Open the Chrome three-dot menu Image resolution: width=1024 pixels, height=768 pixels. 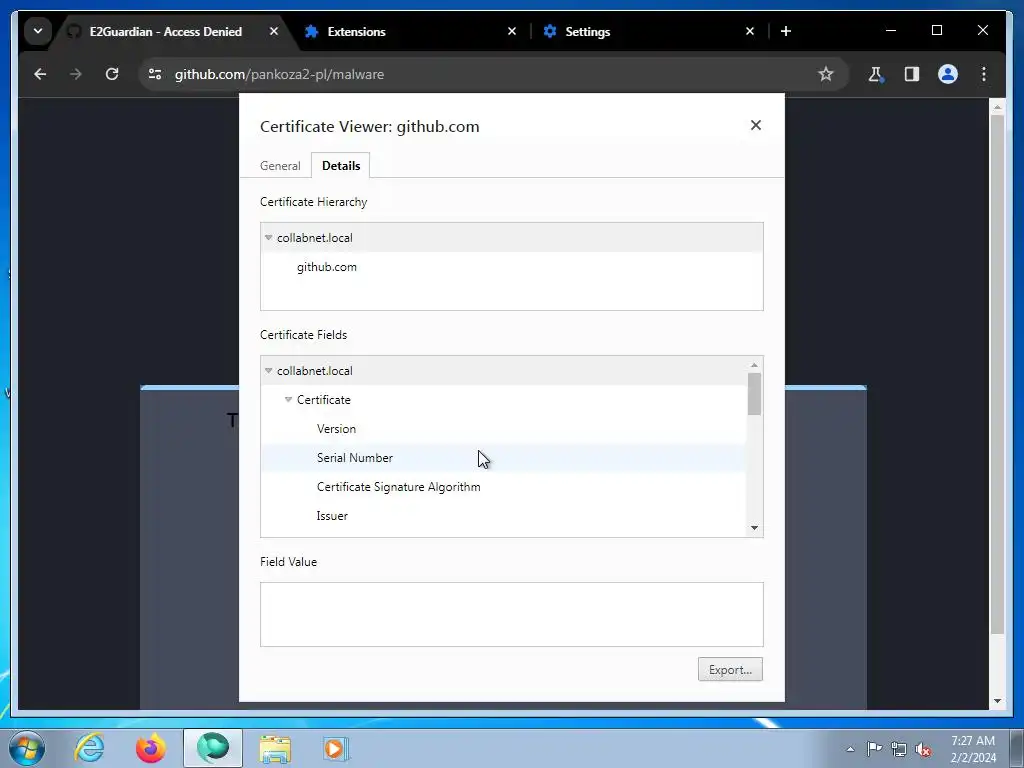[984, 74]
